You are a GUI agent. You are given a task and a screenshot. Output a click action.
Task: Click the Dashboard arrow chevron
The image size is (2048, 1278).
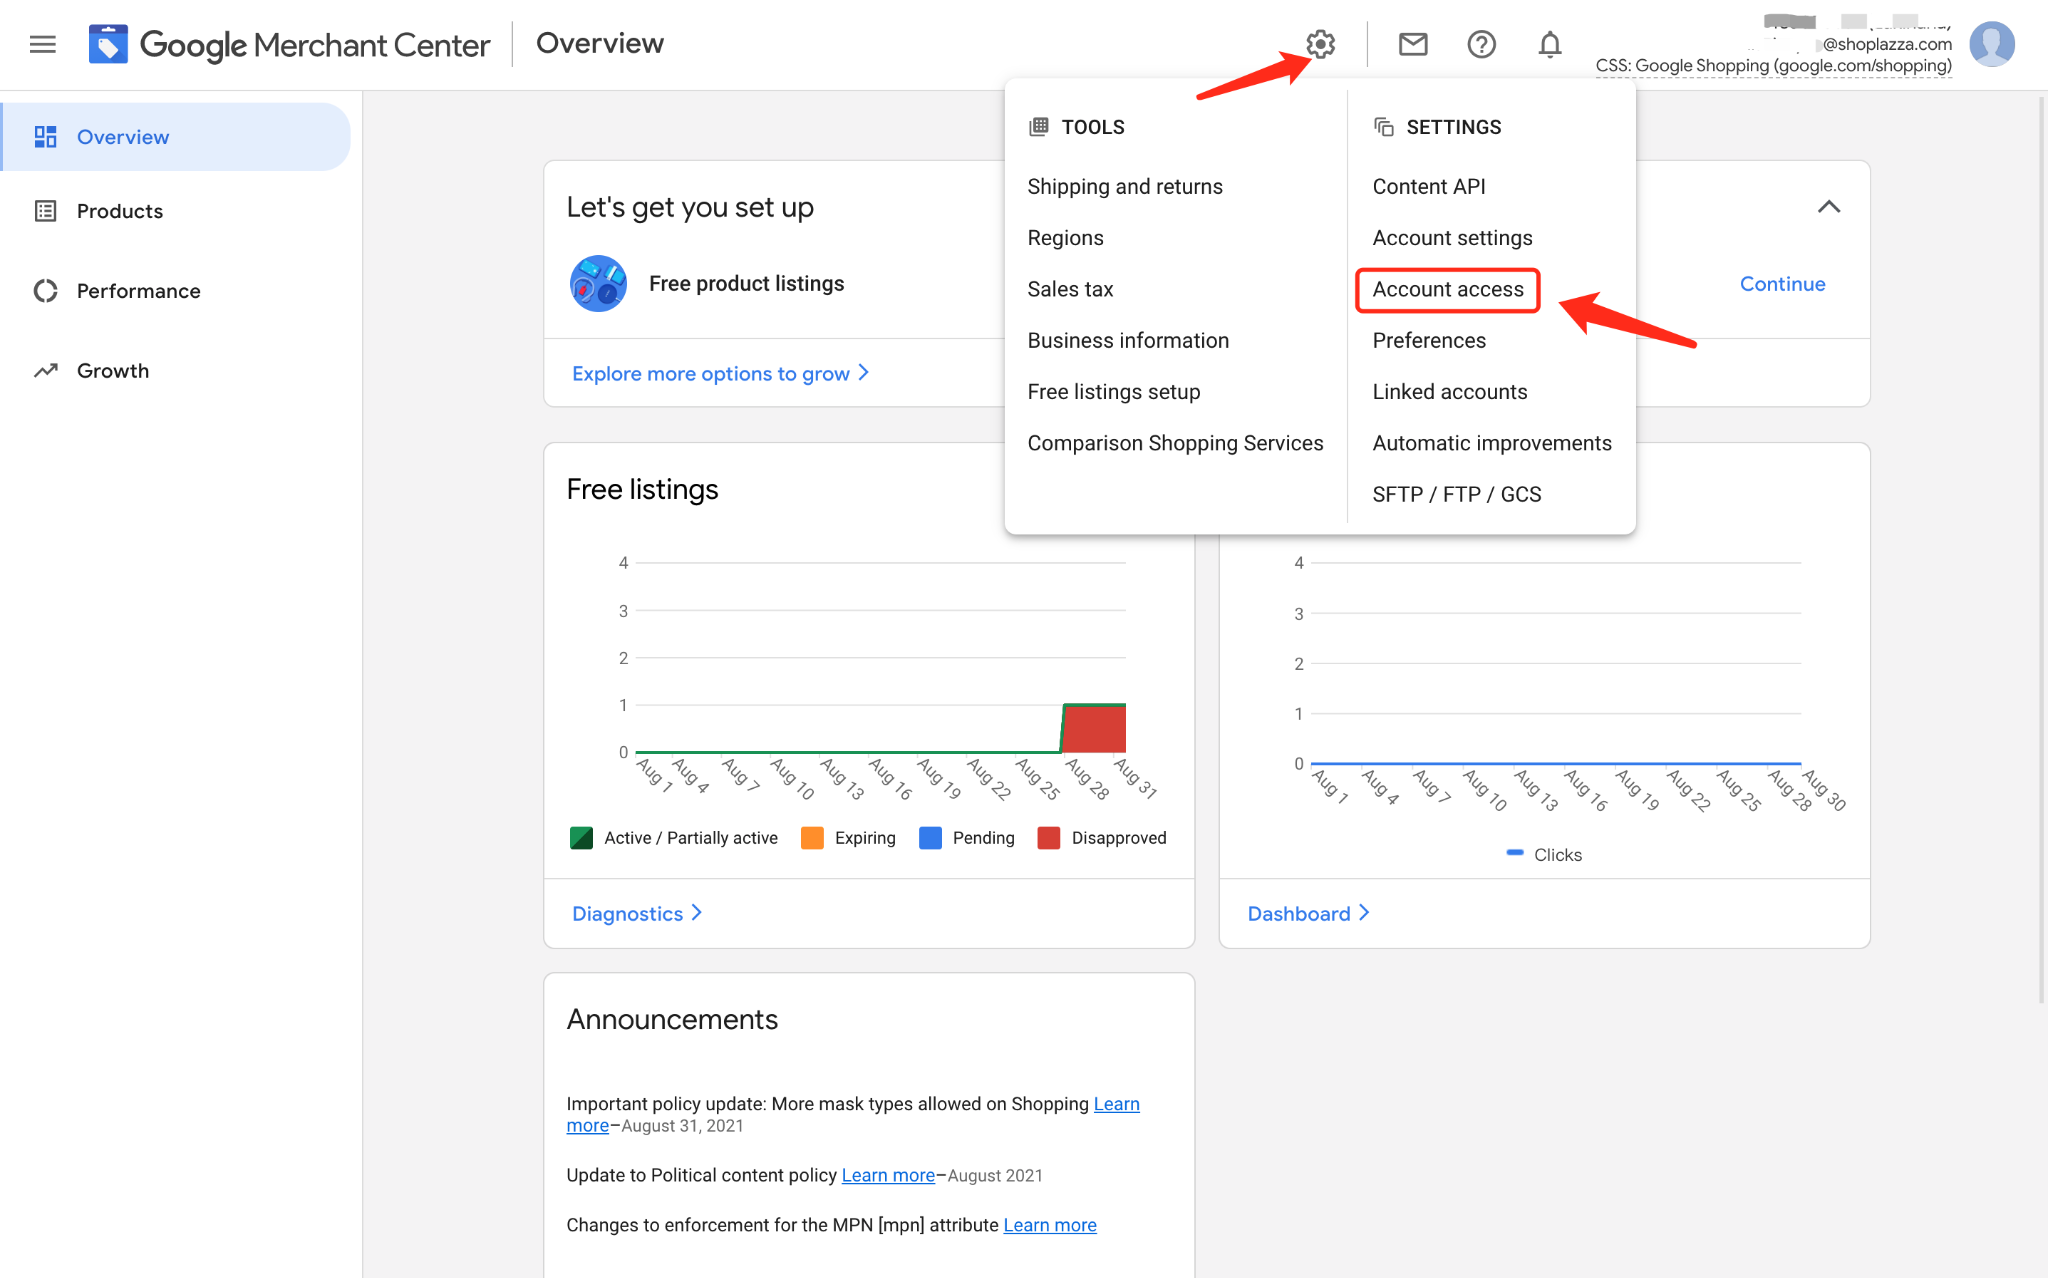(1364, 913)
